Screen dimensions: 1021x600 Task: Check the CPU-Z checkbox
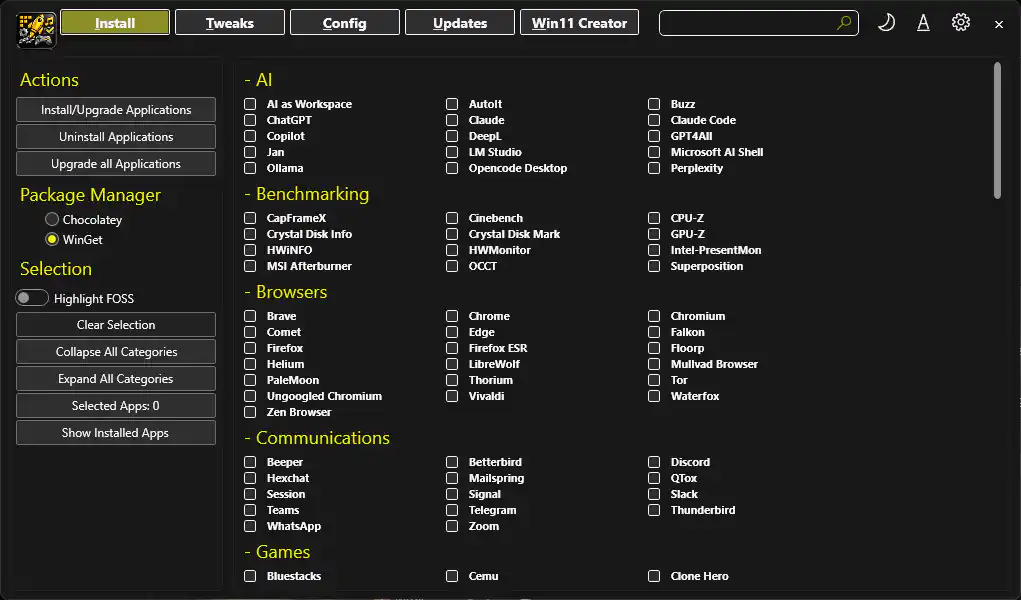point(654,218)
